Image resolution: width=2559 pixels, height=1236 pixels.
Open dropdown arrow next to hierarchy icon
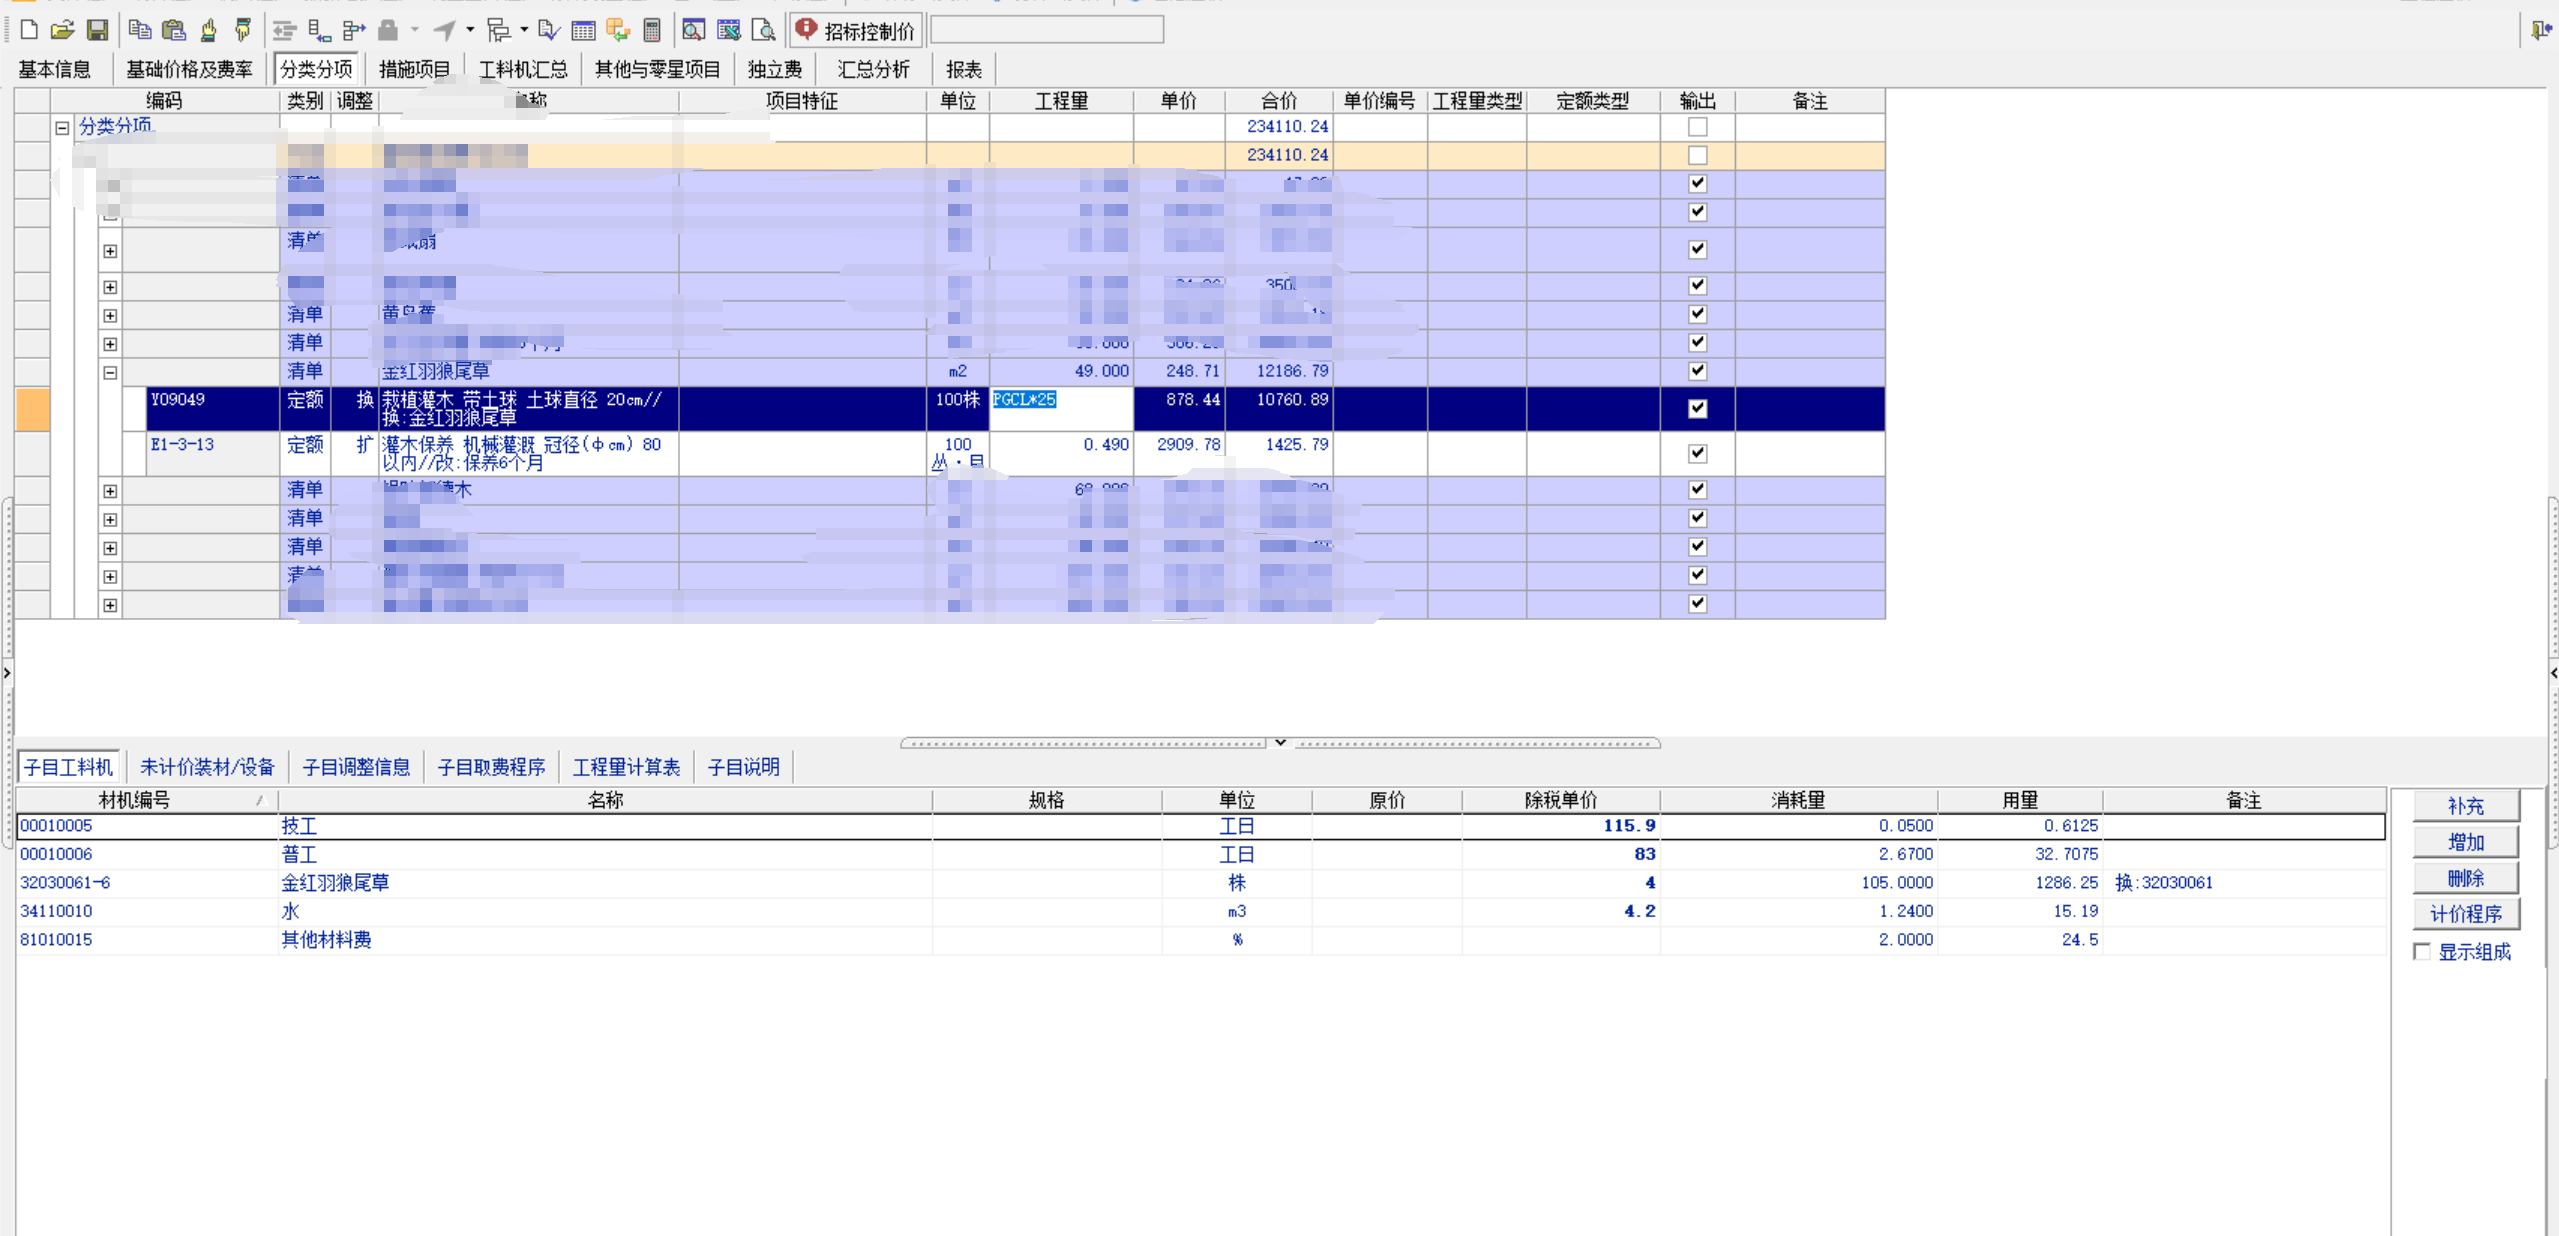[524, 30]
